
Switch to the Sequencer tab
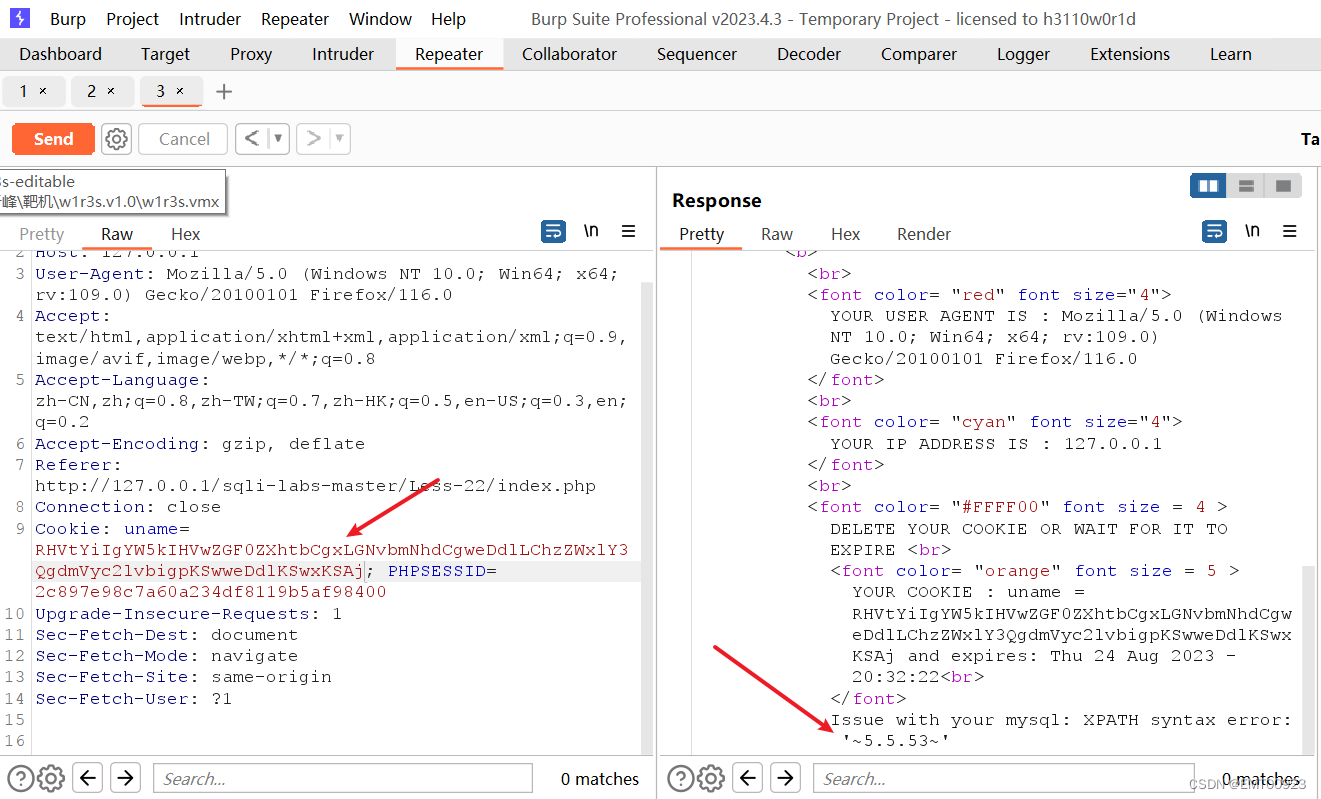tap(697, 54)
